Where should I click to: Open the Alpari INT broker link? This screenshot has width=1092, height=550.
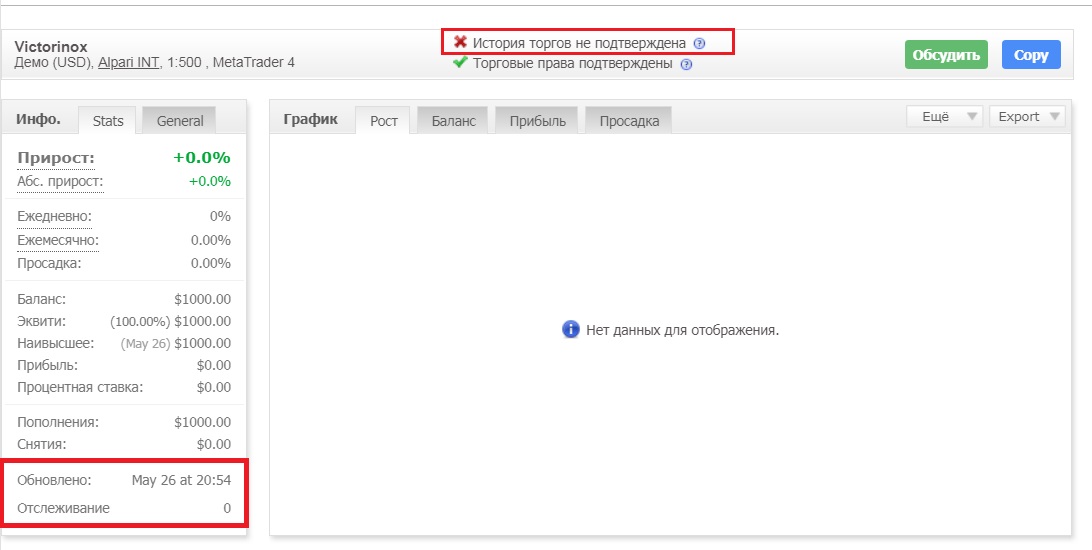pyautogui.click(x=130, y=63)
